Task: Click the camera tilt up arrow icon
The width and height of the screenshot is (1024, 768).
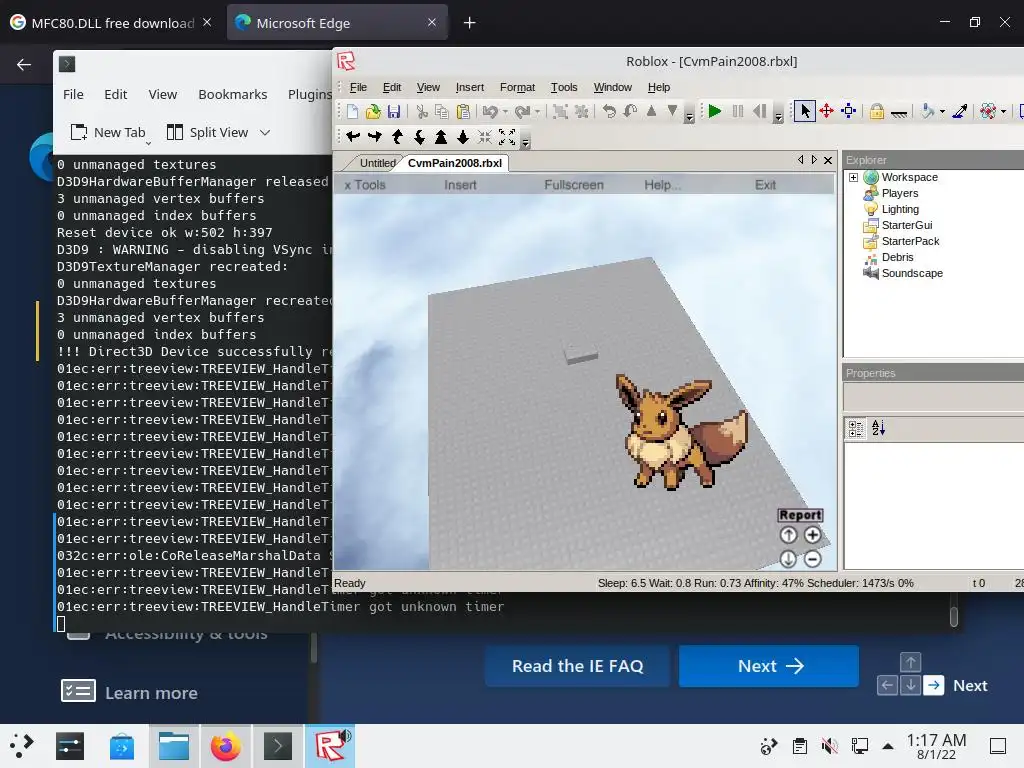Action: [x=397, y=136]
